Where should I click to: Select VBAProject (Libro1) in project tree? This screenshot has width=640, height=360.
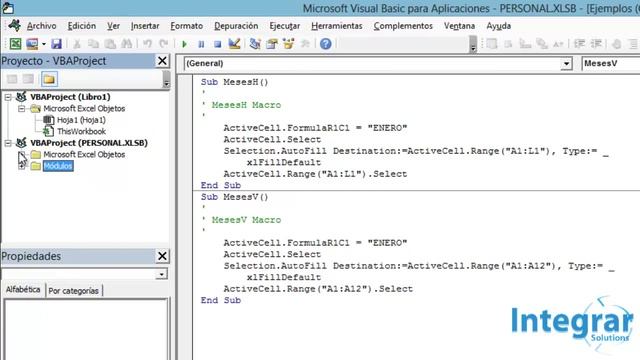coord(70,97)
